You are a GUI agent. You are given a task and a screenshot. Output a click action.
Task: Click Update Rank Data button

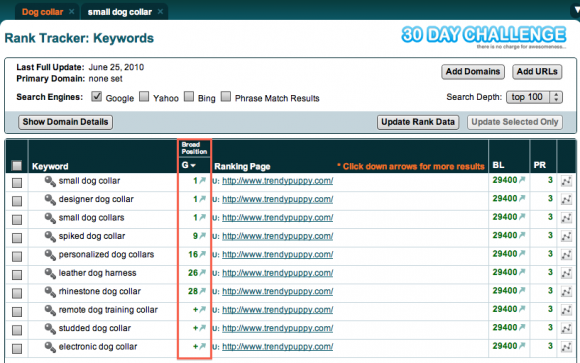pos(418,122)
